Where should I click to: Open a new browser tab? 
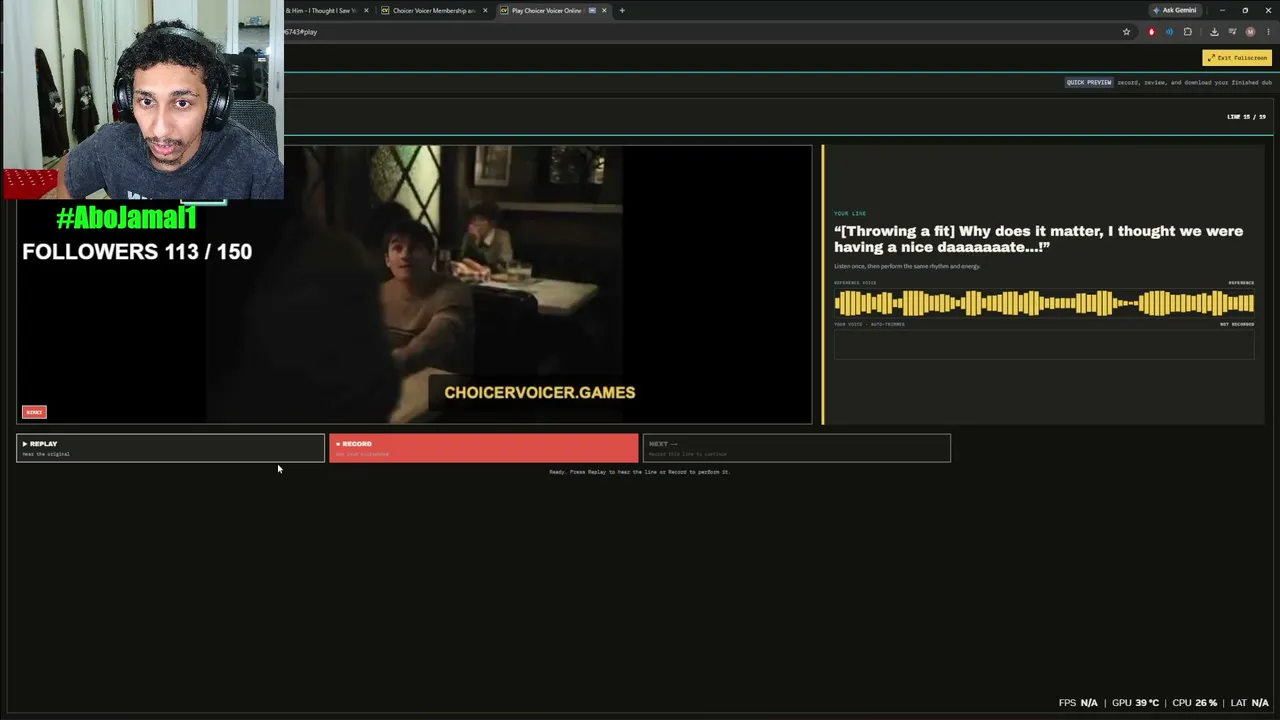(622, 11)
